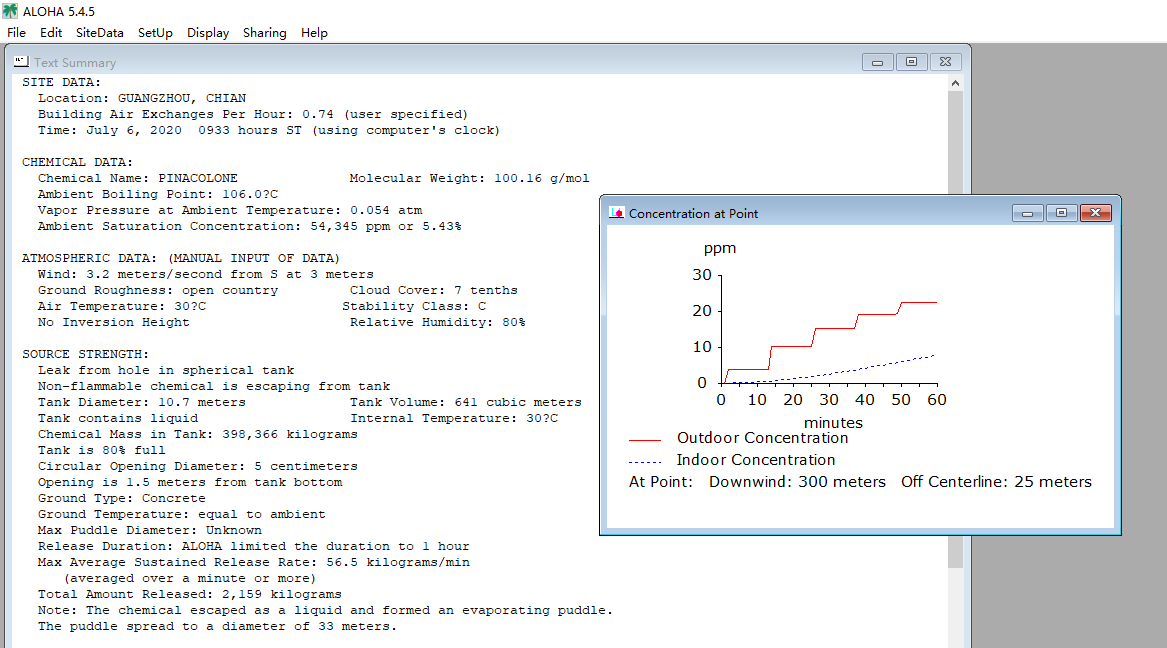1167x648 pixels.
Task: Open the Sharing menu
Action: (x=264, y=33)
